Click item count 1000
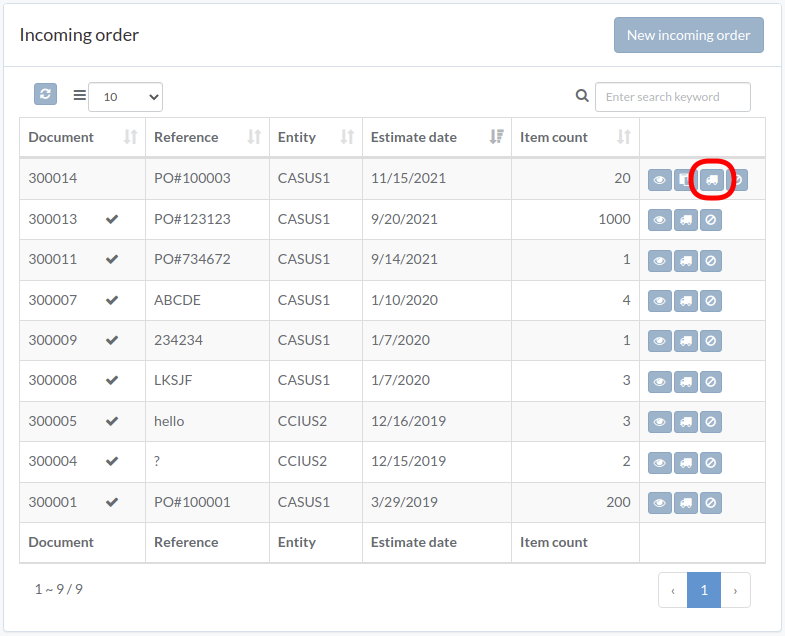The width and height of the screenshot is (785, 636). point(614,219)
